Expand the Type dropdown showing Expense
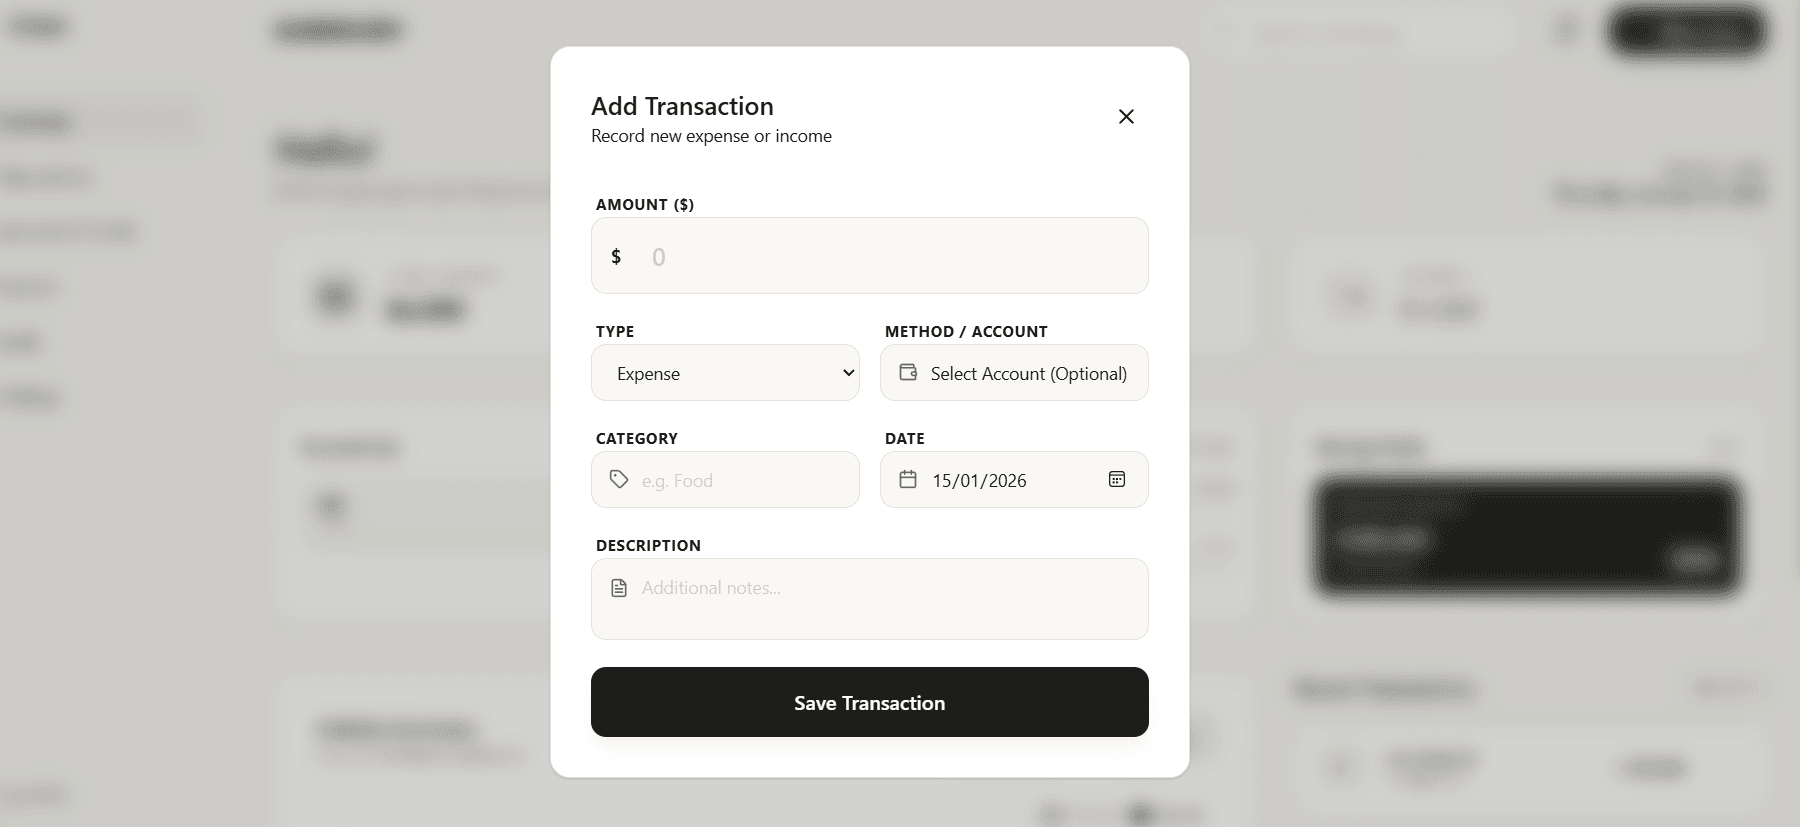Image resolution: width=1800 pixels, height=827 pixels. 725,373
